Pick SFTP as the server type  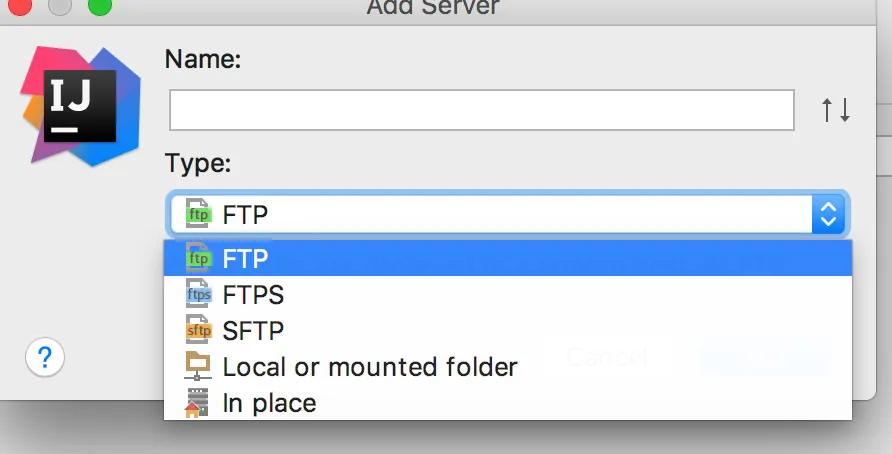[254, 330]
